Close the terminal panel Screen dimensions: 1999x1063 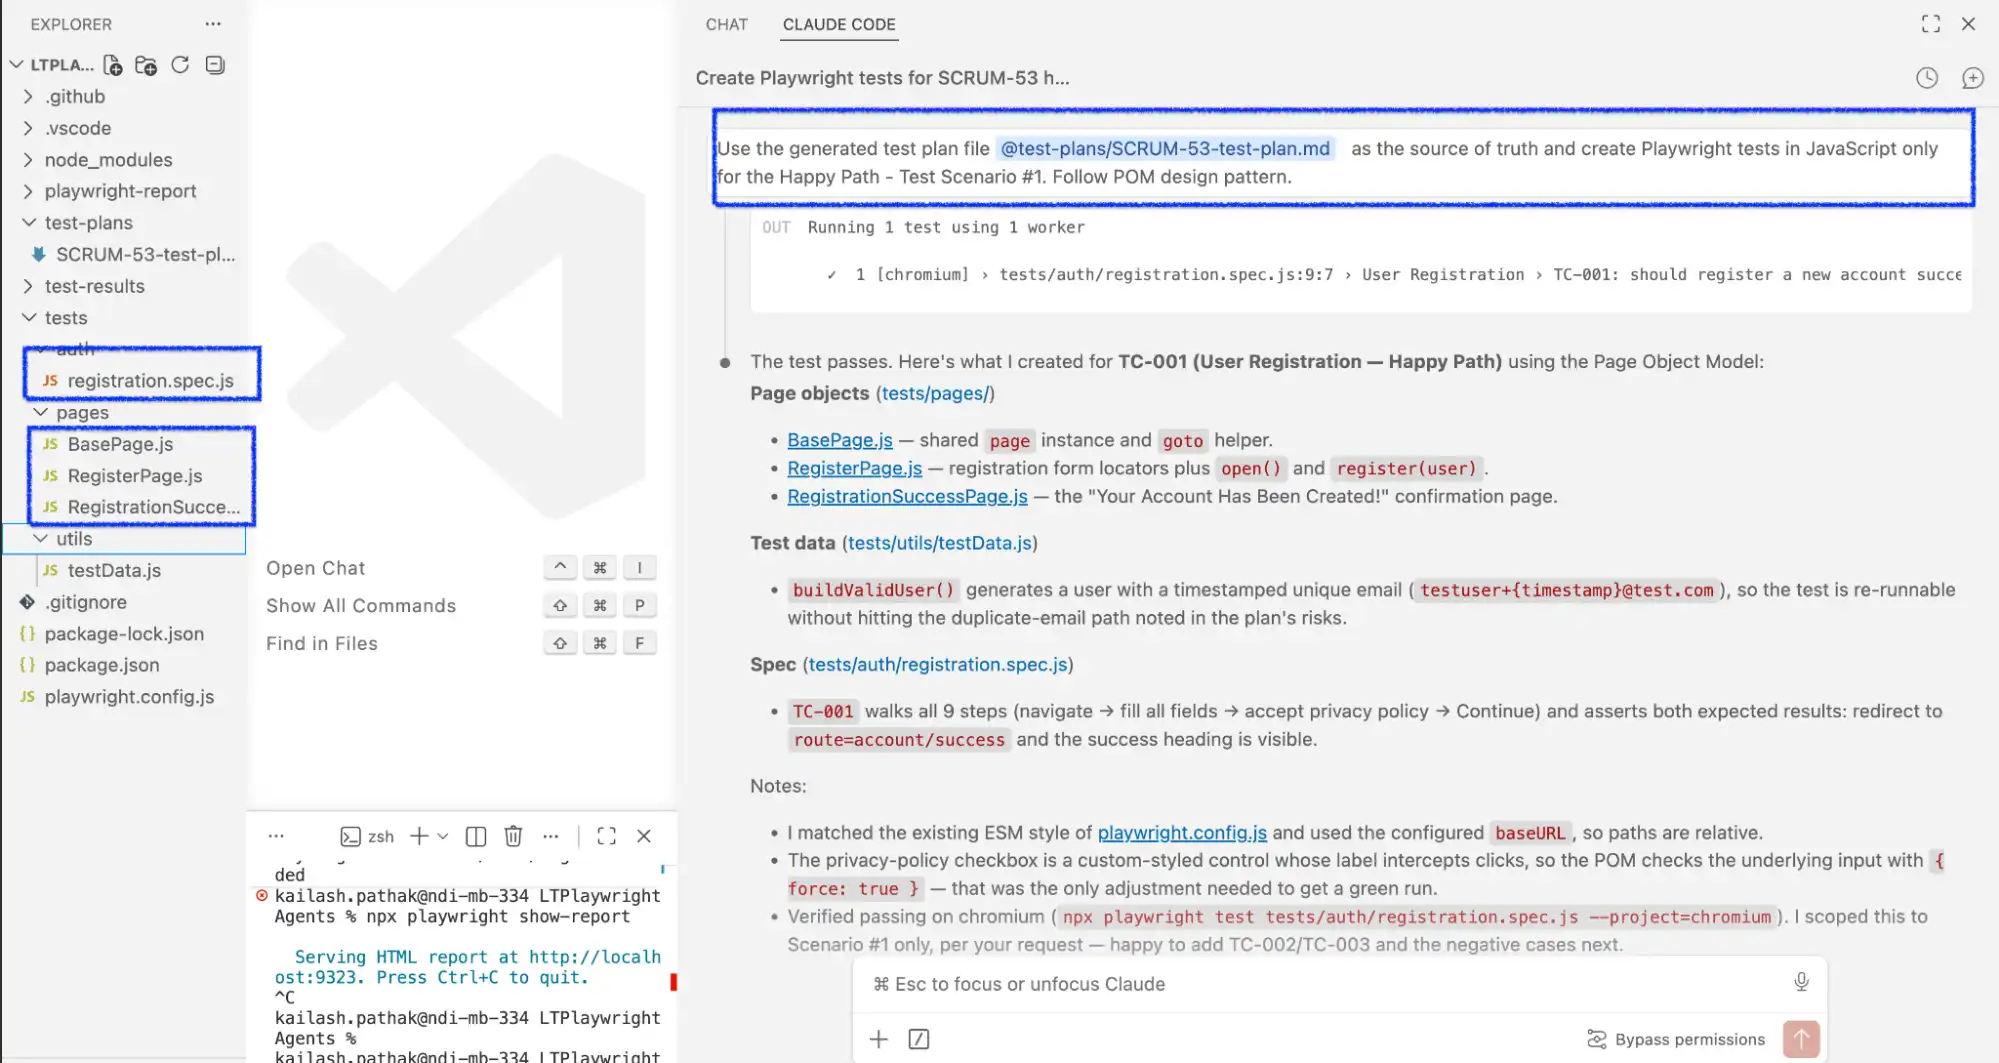(644, 836)
